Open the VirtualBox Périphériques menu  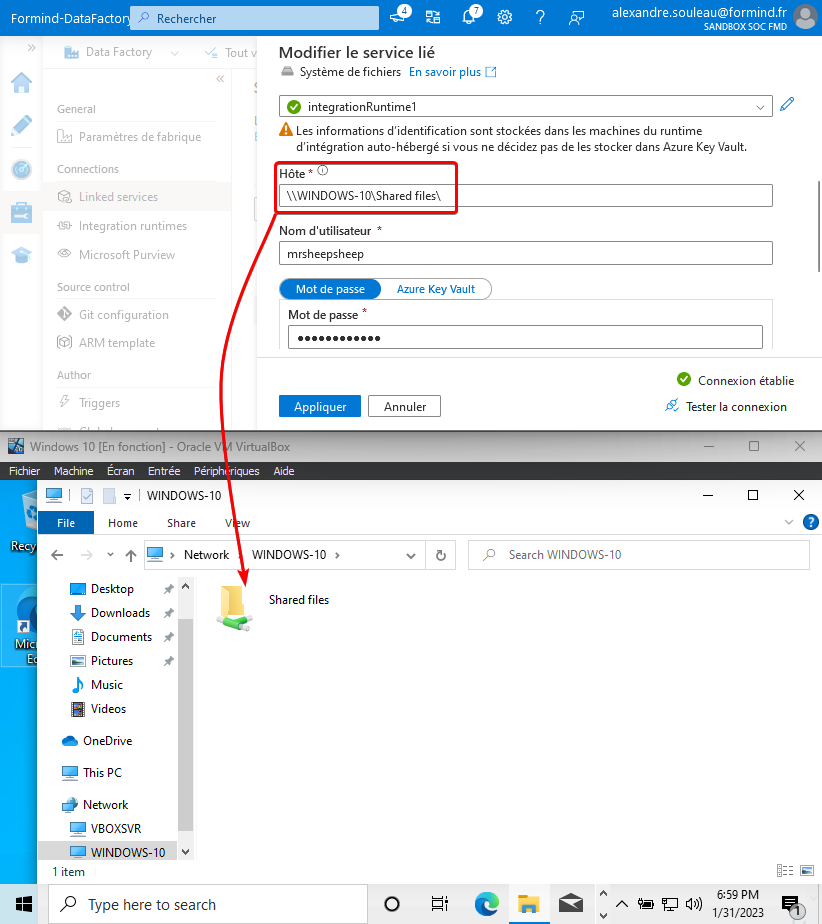coord(226,471)
